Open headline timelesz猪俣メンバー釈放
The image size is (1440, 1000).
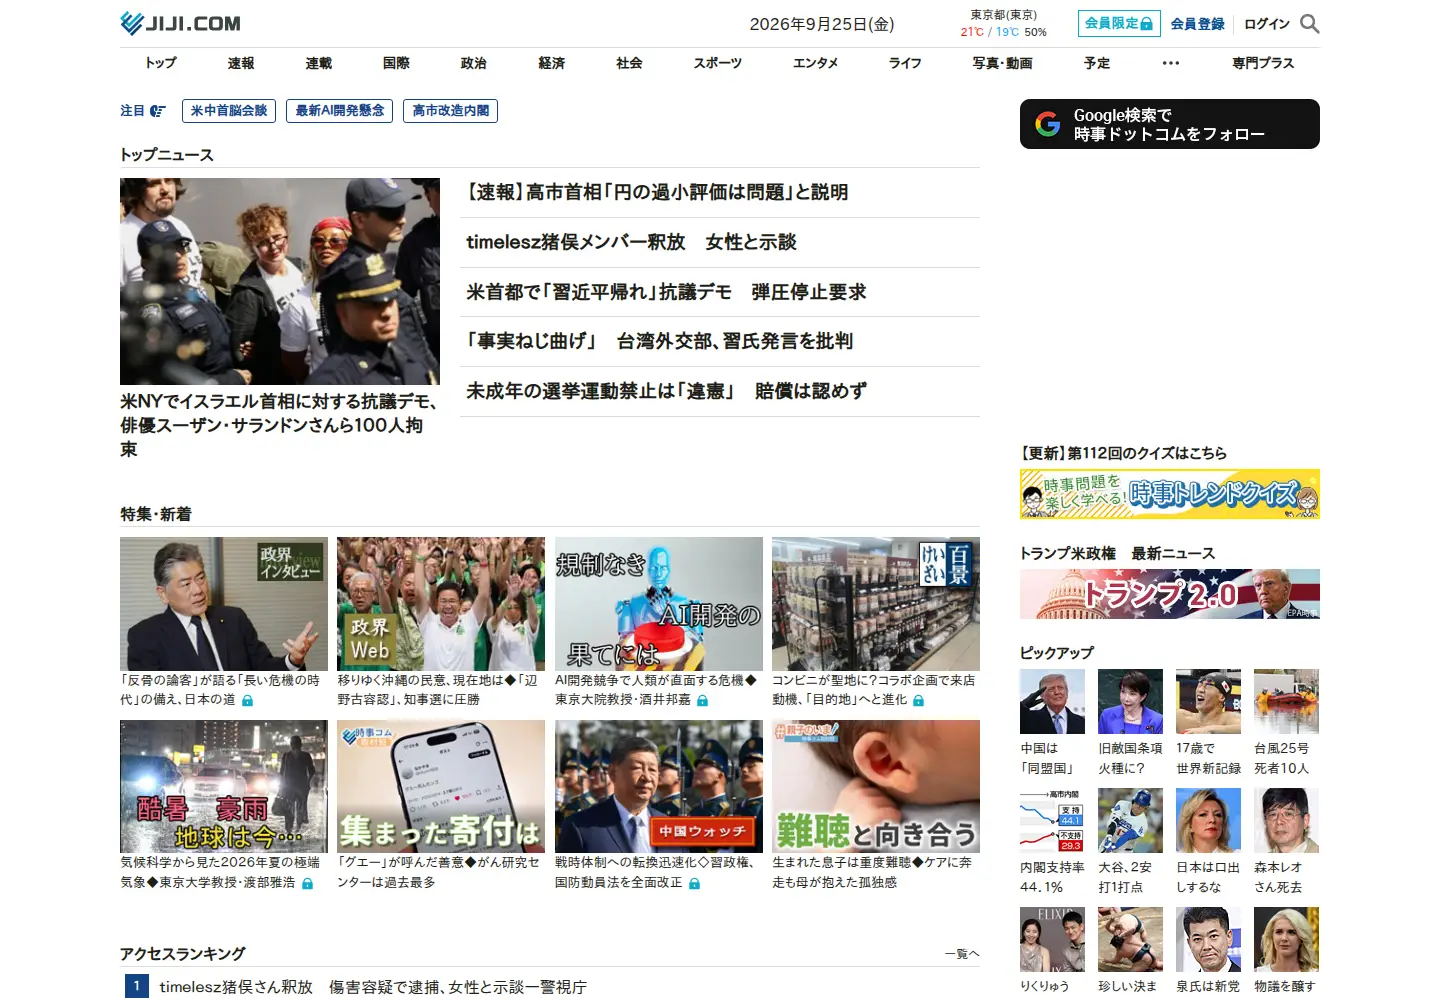coord(631,242)
